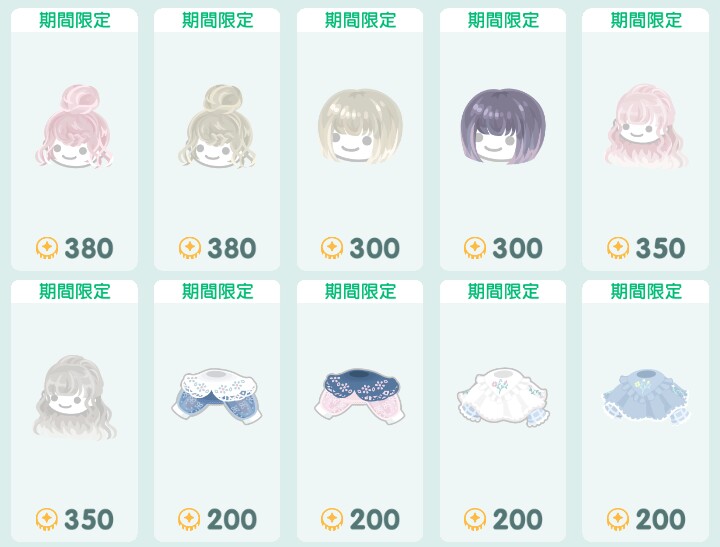Click coin icon on blue frilly blouse price
Screen dimensions: 720x547
coord(618,519)
